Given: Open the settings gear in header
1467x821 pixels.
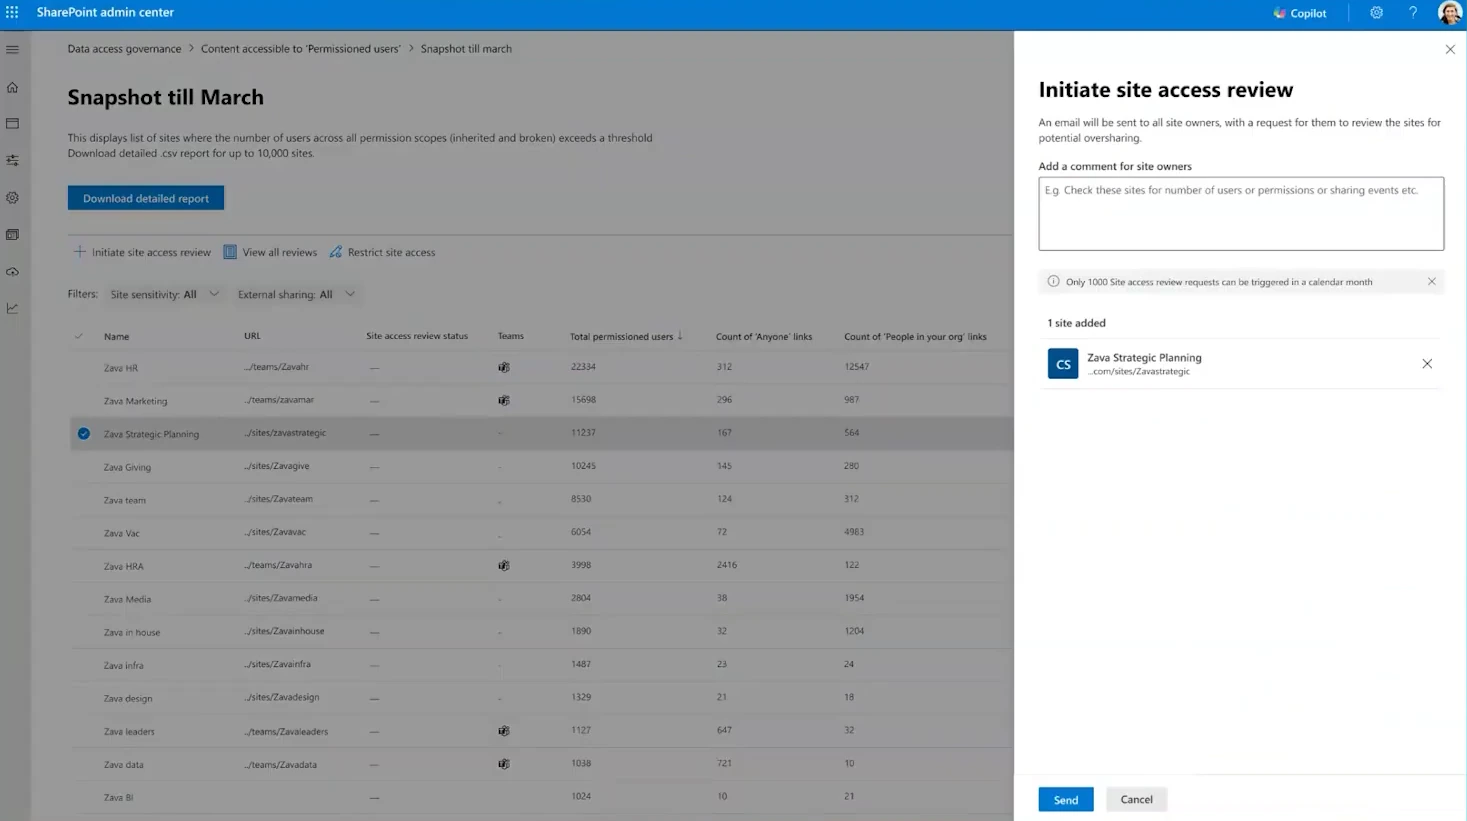Looking at the screenshot, I should tap(1376, 13).
